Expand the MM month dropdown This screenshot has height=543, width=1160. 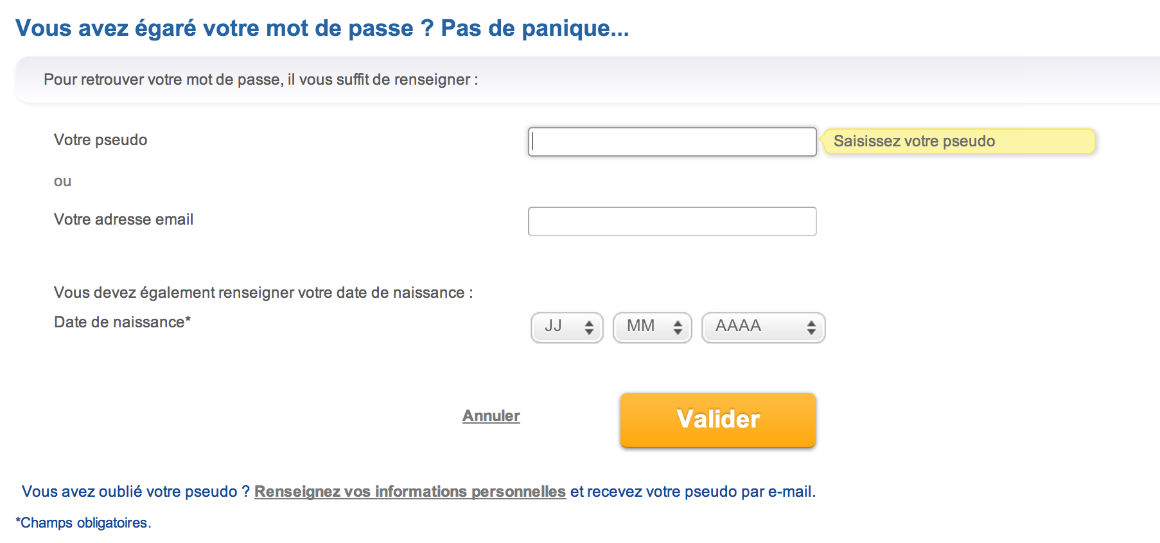click(x=652, y=327)
